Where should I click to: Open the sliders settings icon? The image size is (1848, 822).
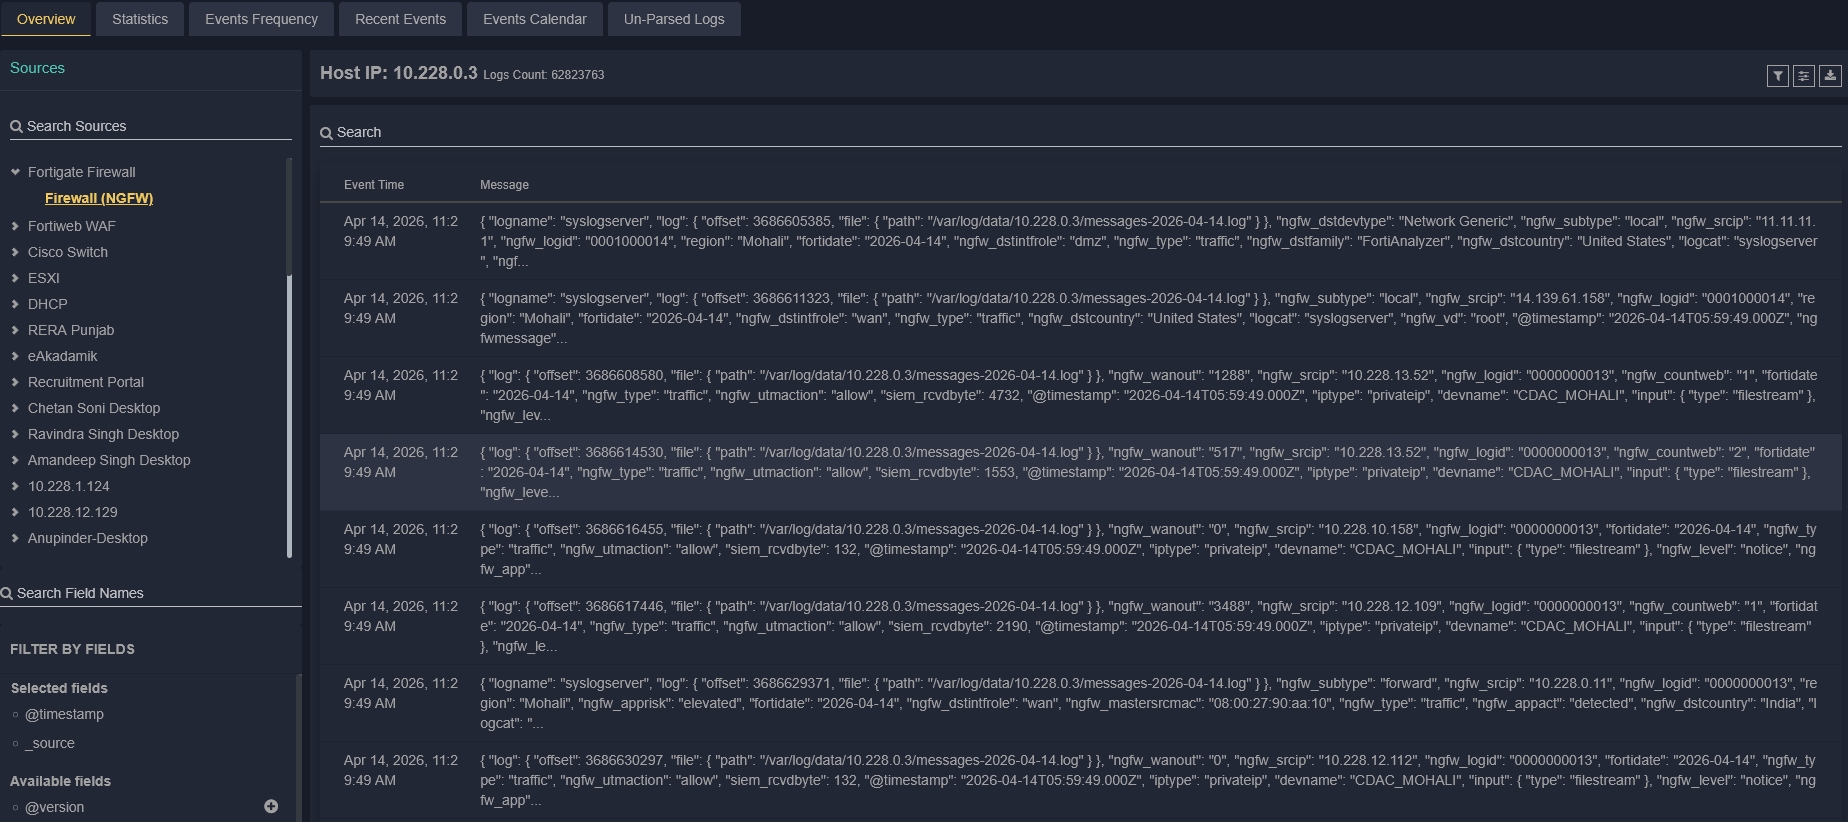pyautogui.click(x=1803, y=76)
